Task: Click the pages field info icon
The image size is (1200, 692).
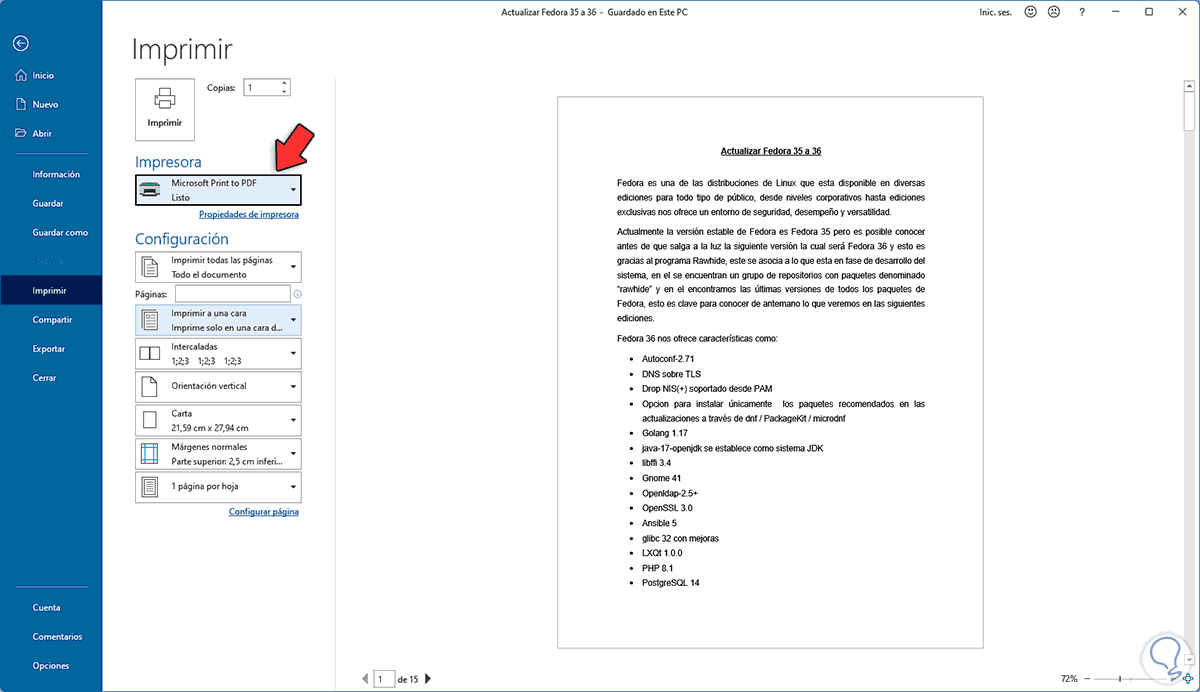Action: coord(298,294)
